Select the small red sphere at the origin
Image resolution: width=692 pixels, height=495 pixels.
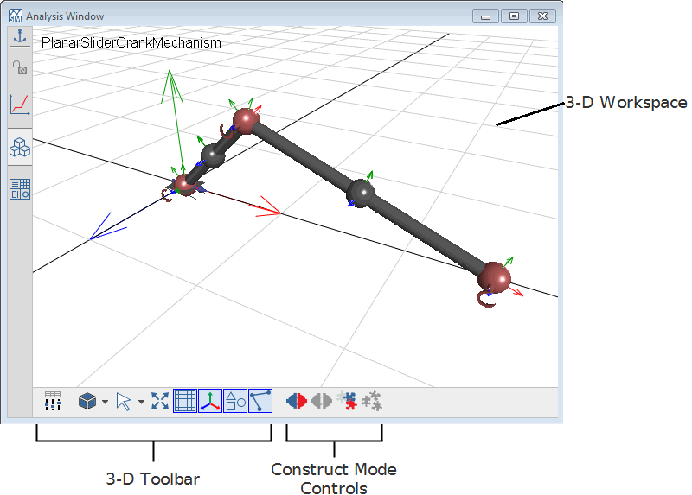coord(184,184)
